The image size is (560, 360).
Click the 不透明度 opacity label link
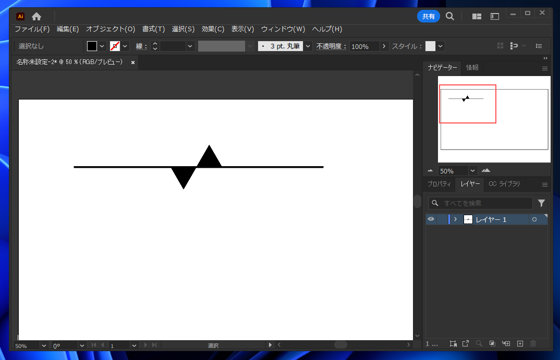[x=331, y=46]
